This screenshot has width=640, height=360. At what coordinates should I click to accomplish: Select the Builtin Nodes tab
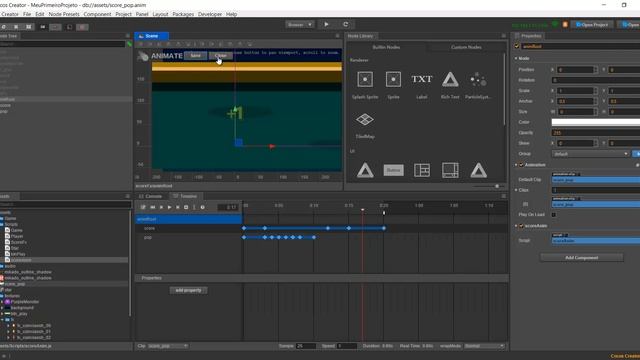[x=386, y=47]
